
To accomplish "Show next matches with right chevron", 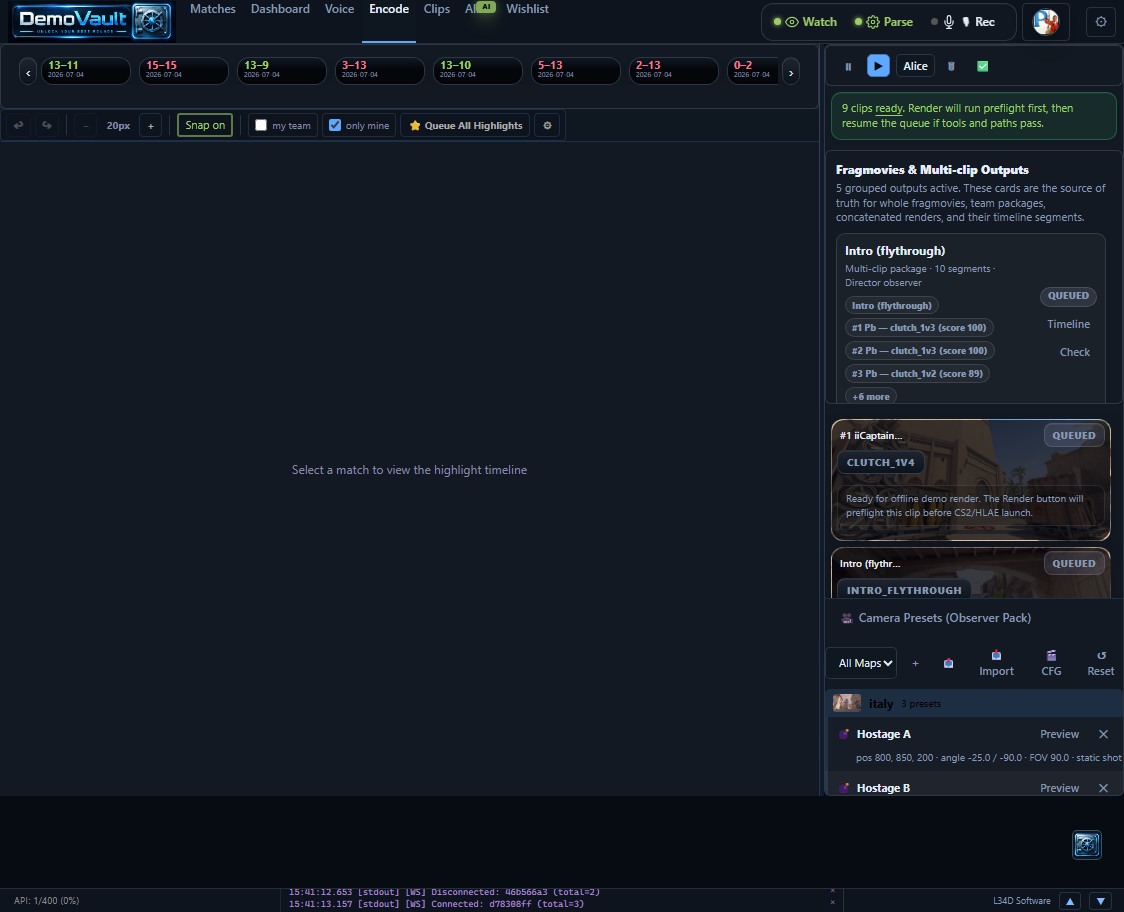I will (791, 72).
